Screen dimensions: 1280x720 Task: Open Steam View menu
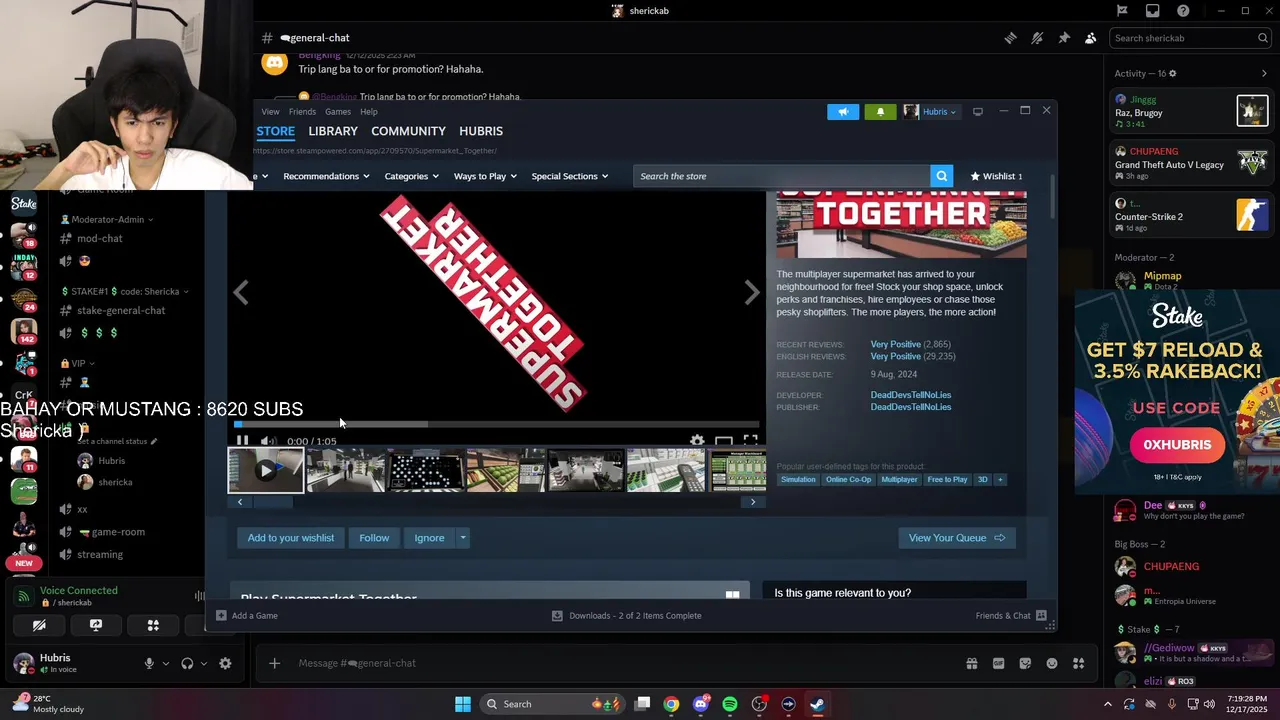coord(270,112)
